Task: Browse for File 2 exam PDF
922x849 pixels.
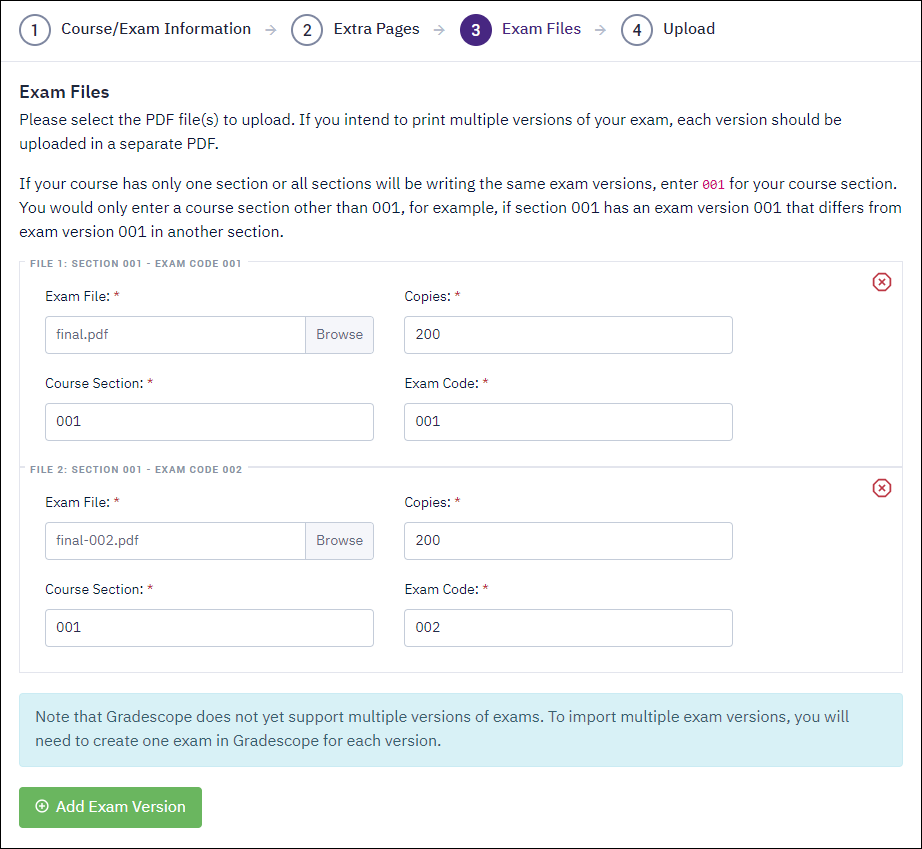Action: pos(339,541)
